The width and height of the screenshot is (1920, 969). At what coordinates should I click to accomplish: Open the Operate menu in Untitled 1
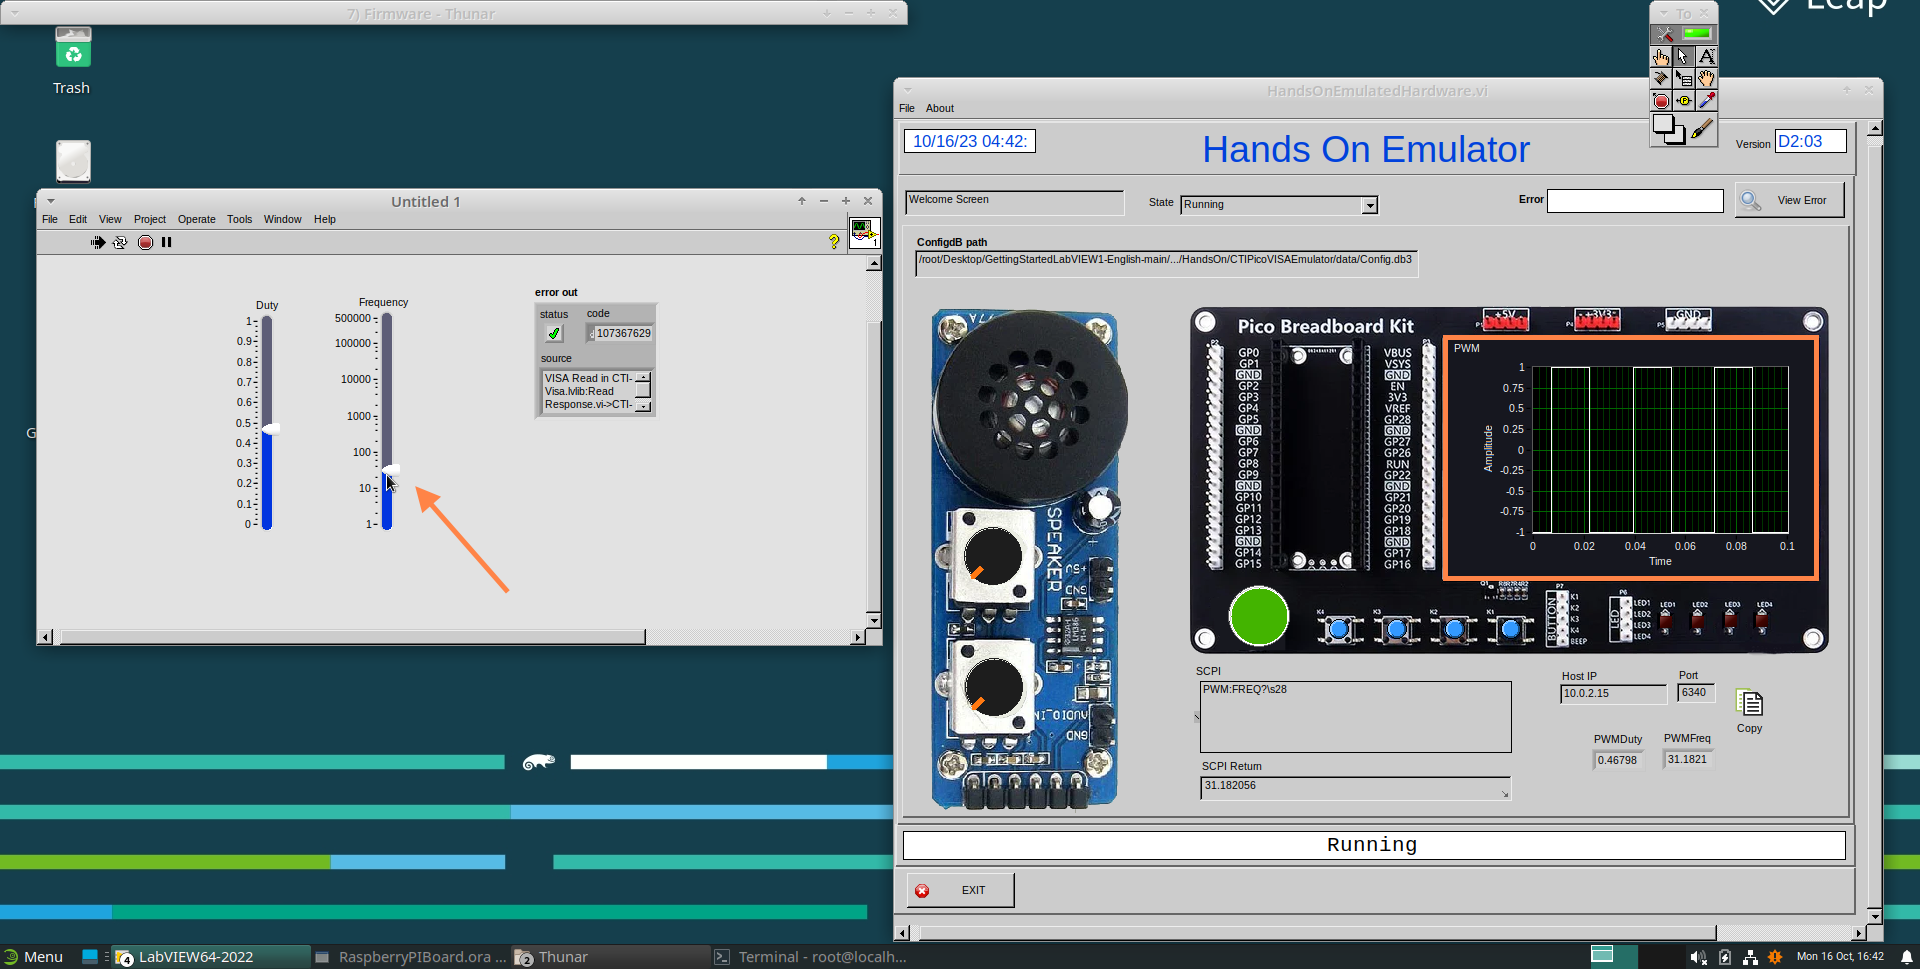click(197, 219)
